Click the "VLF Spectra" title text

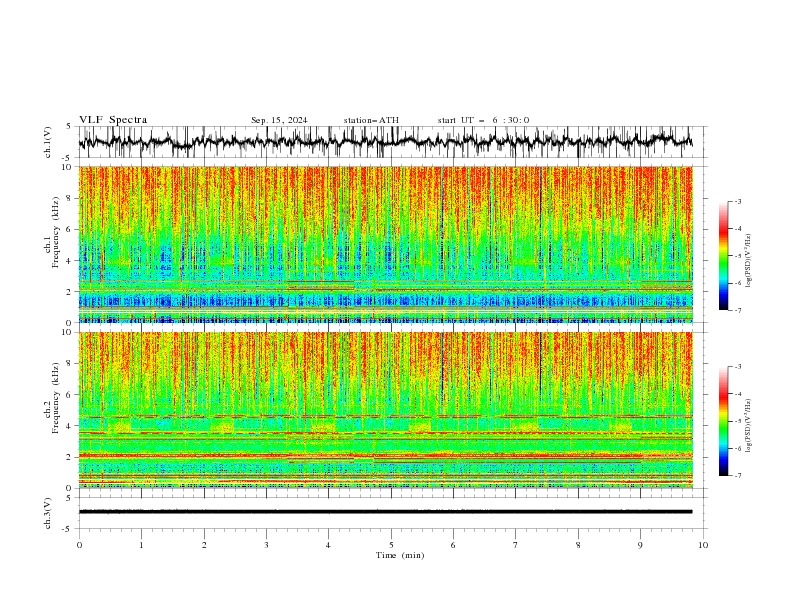pyautogui.click(x=113, y=120)
